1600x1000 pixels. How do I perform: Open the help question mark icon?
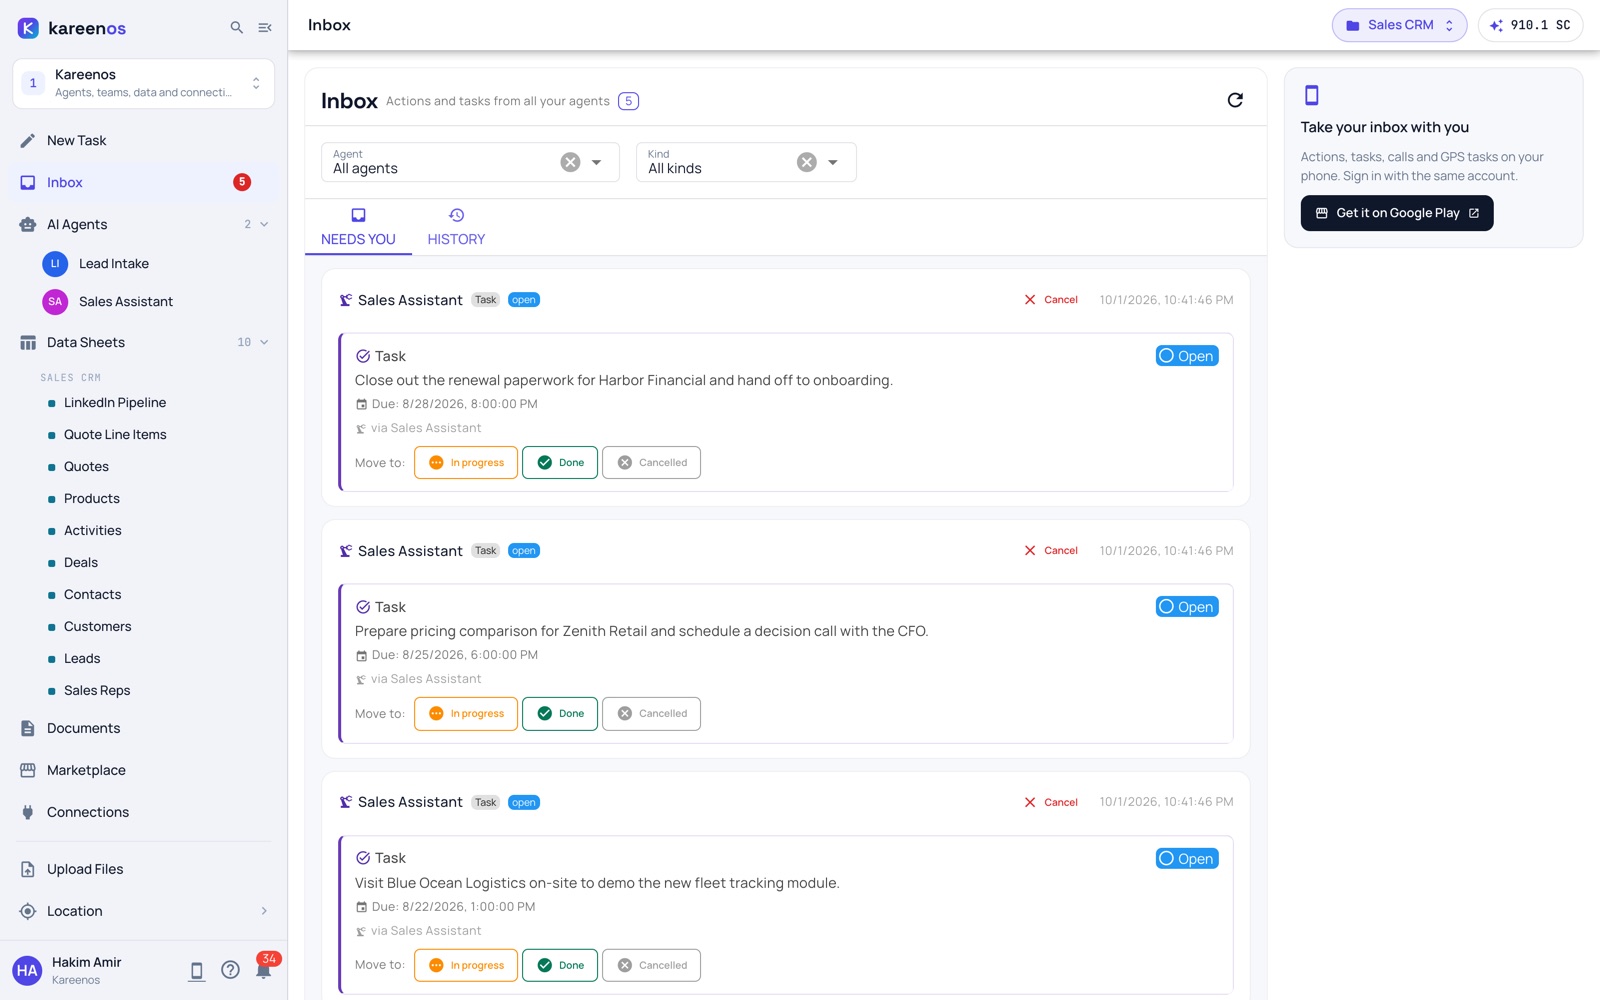(x=230, y=970)
